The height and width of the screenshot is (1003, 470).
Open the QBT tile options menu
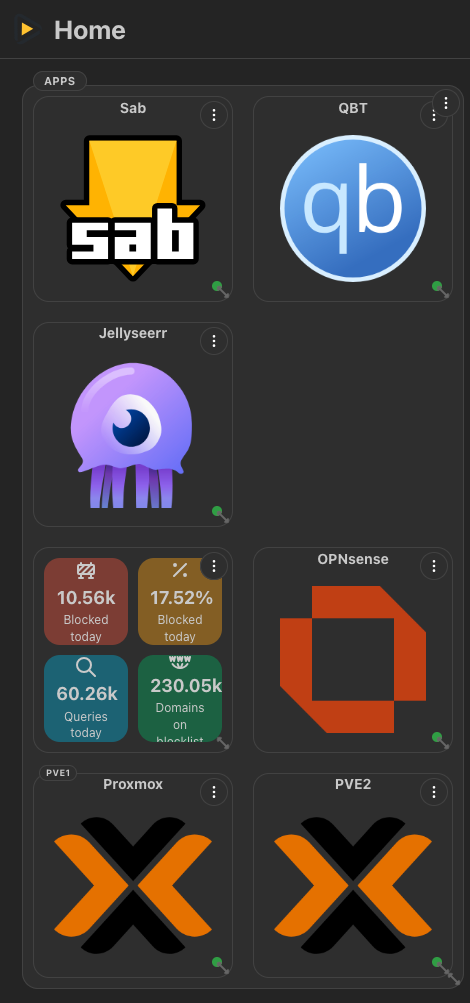click(x=431, y=116)
